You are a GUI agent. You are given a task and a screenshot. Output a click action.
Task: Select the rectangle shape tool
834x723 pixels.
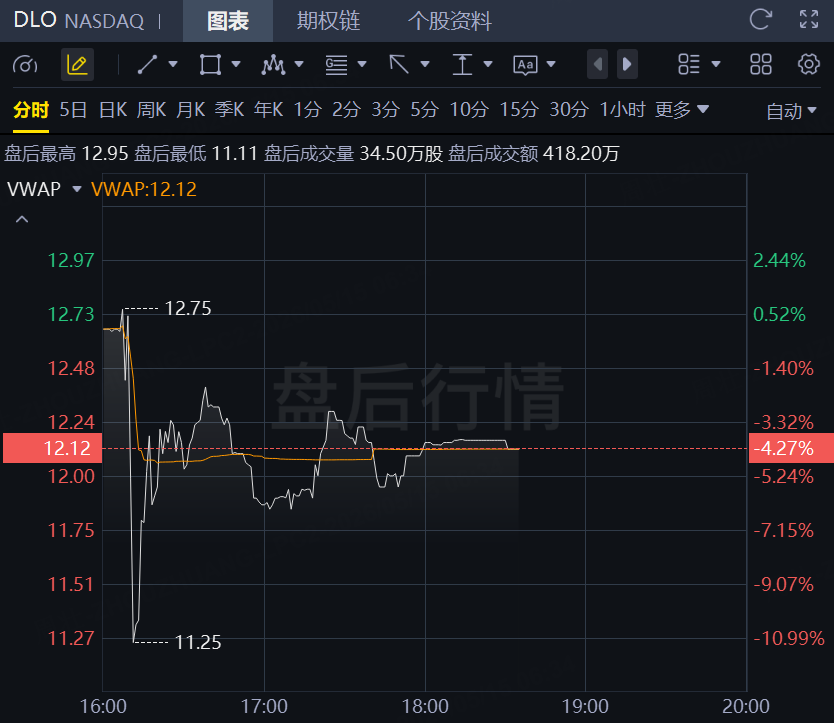210,64
